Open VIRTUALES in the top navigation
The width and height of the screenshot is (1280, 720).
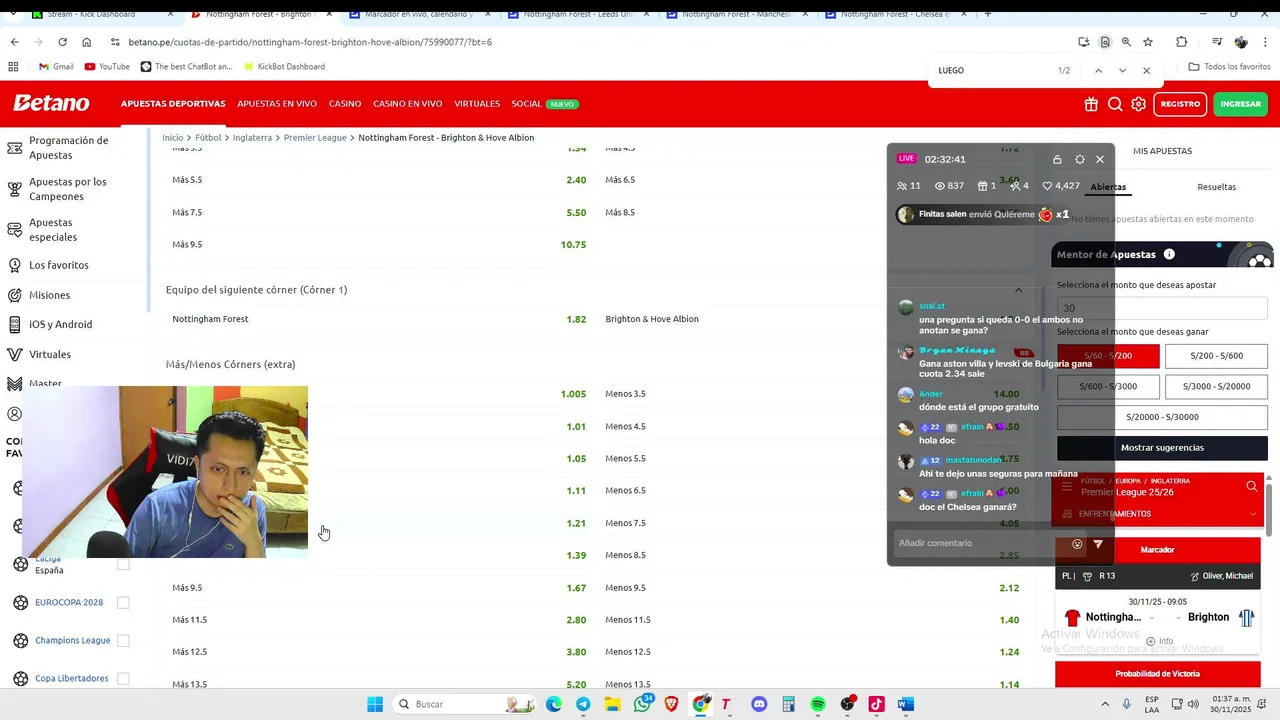point(477,104)
